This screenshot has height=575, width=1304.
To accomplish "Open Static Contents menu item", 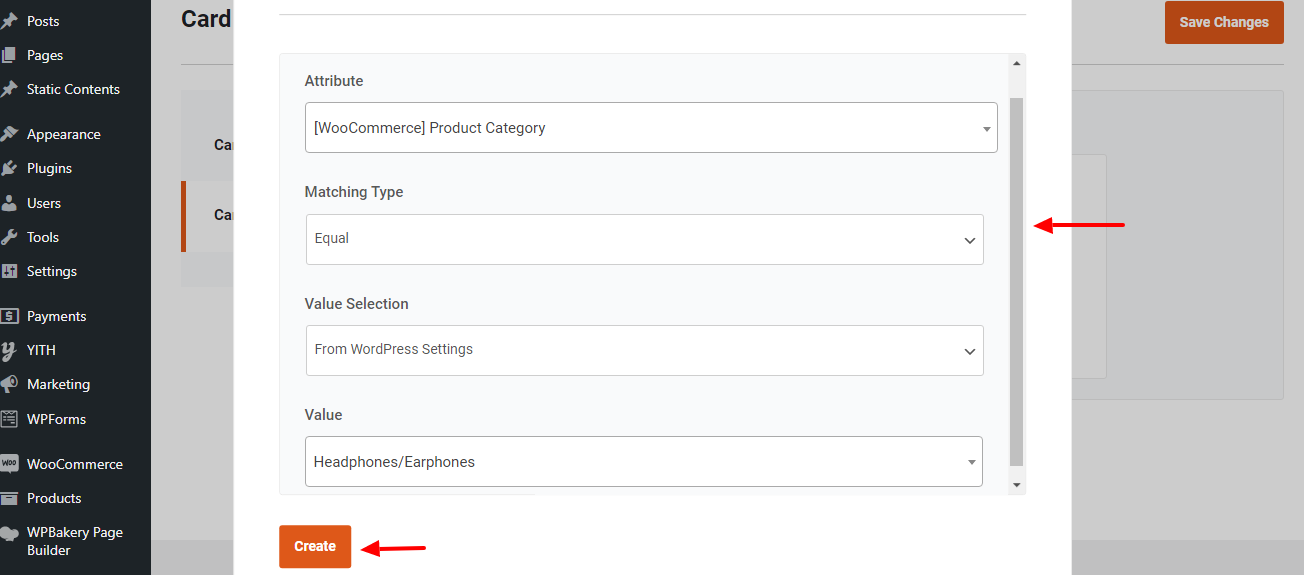I will [x=73, y=89].
